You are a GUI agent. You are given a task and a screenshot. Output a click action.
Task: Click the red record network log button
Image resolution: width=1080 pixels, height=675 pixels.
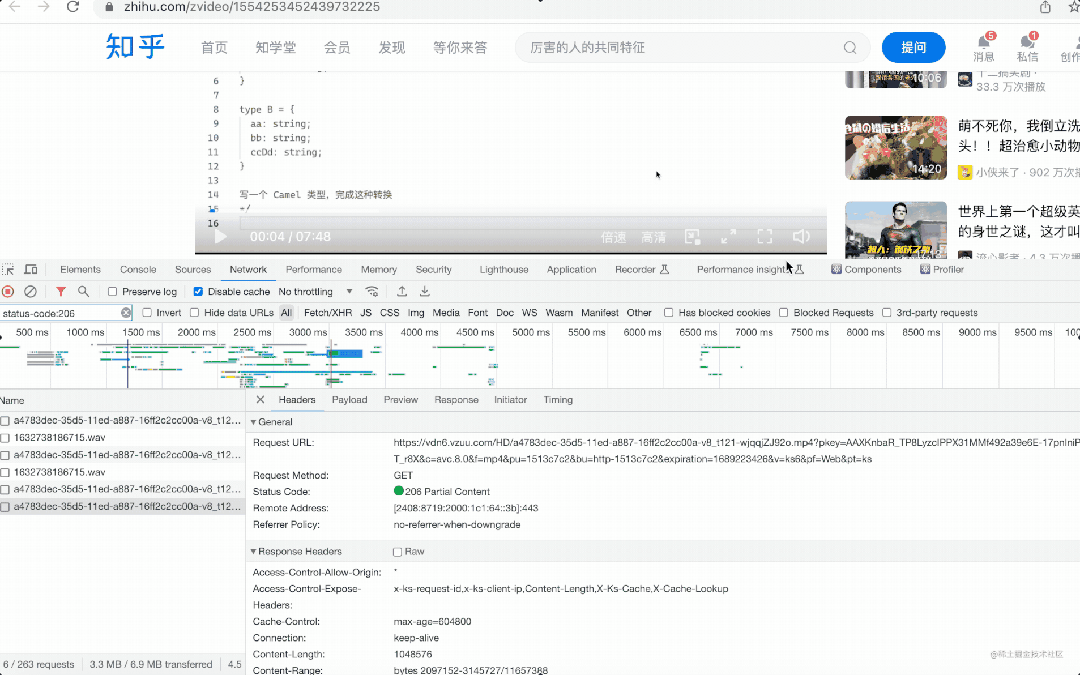(8, 291)
